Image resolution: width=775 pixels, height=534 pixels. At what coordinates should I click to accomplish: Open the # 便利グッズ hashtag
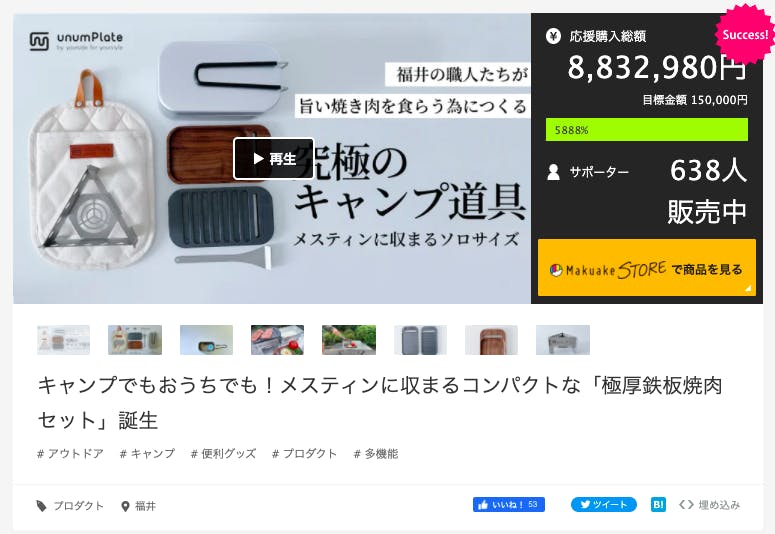pyautogui.click(x=223, y=453)
